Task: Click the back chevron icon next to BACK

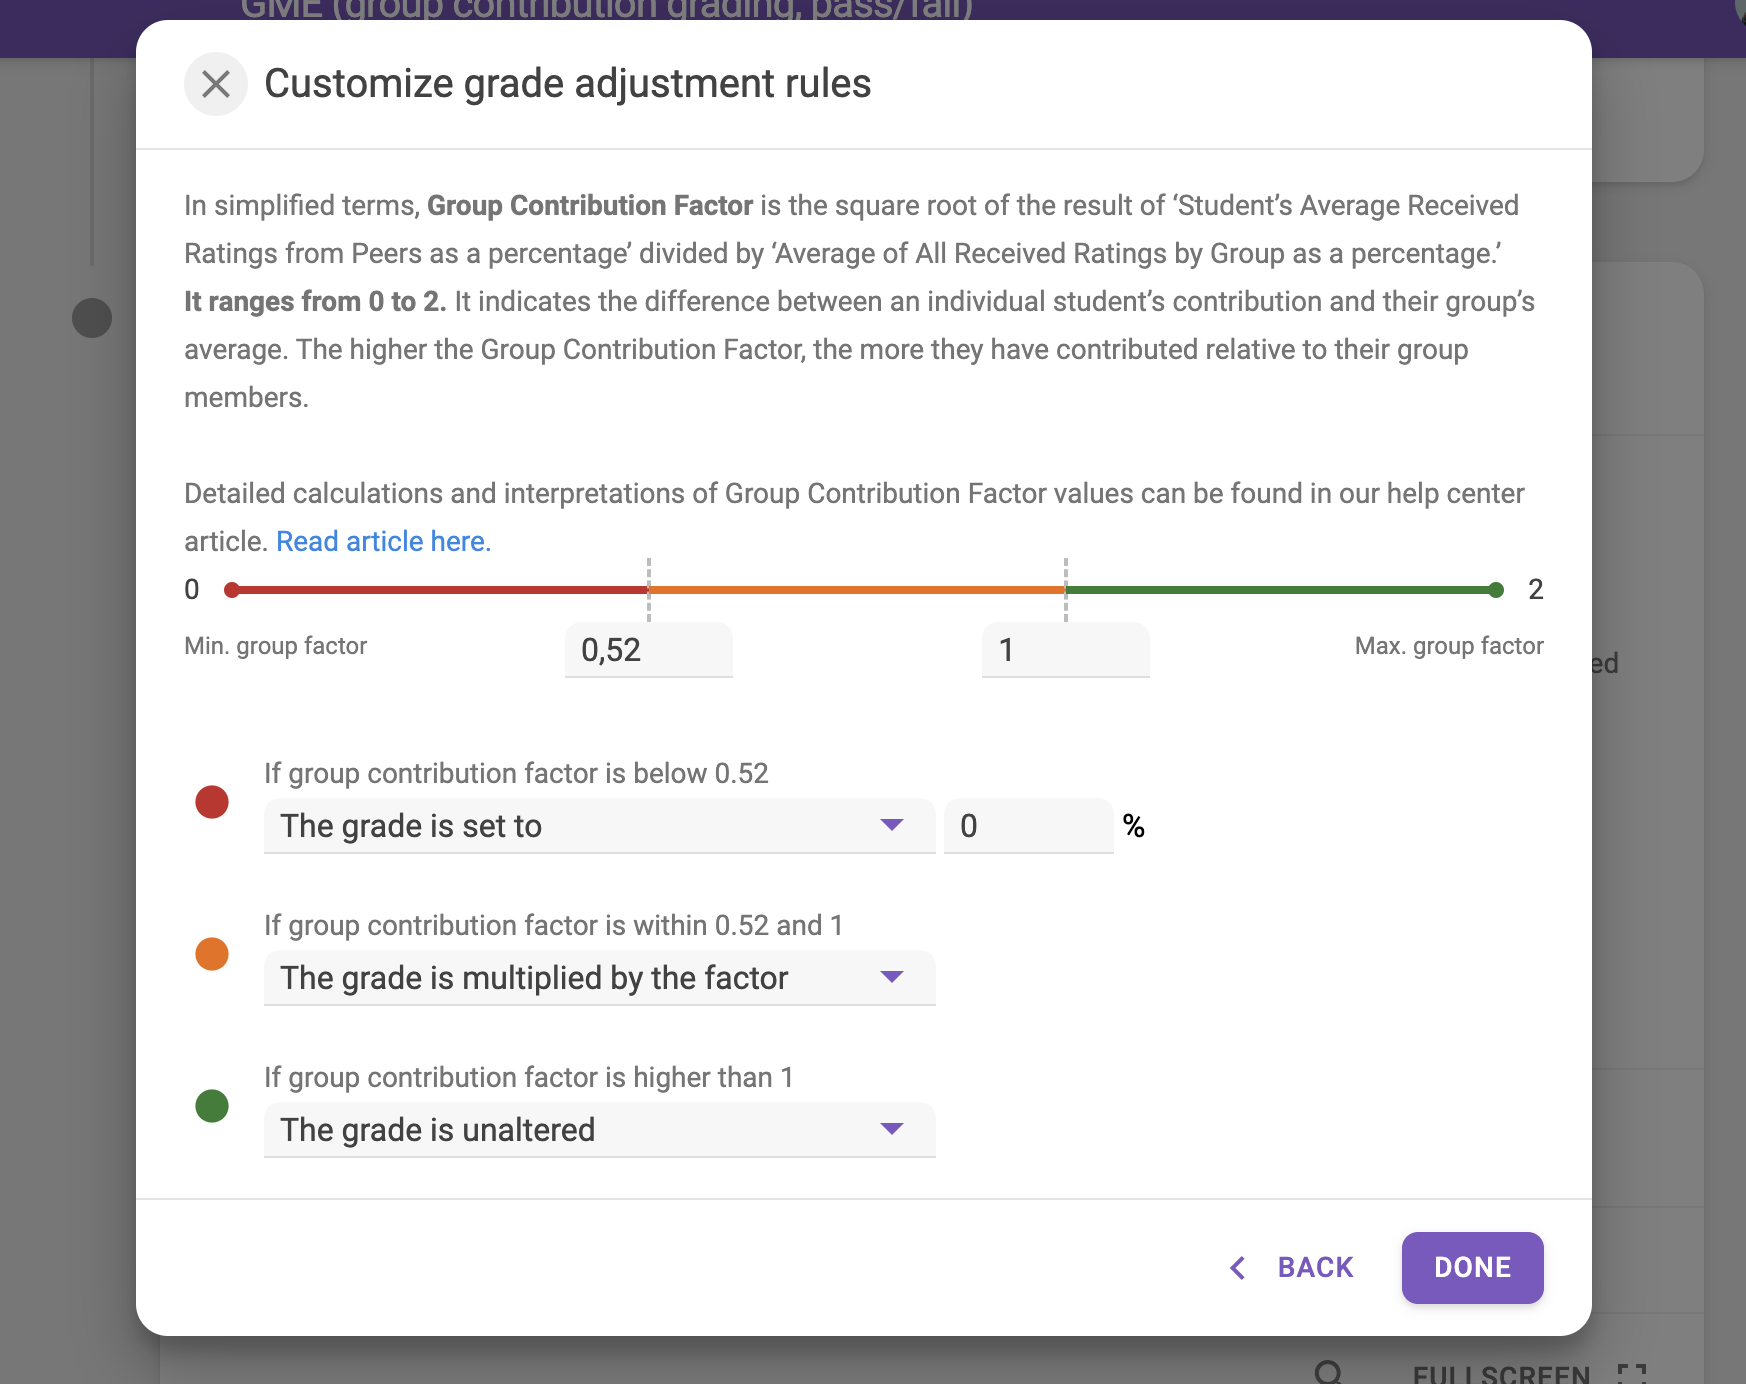Action: pos(1238,1268)
